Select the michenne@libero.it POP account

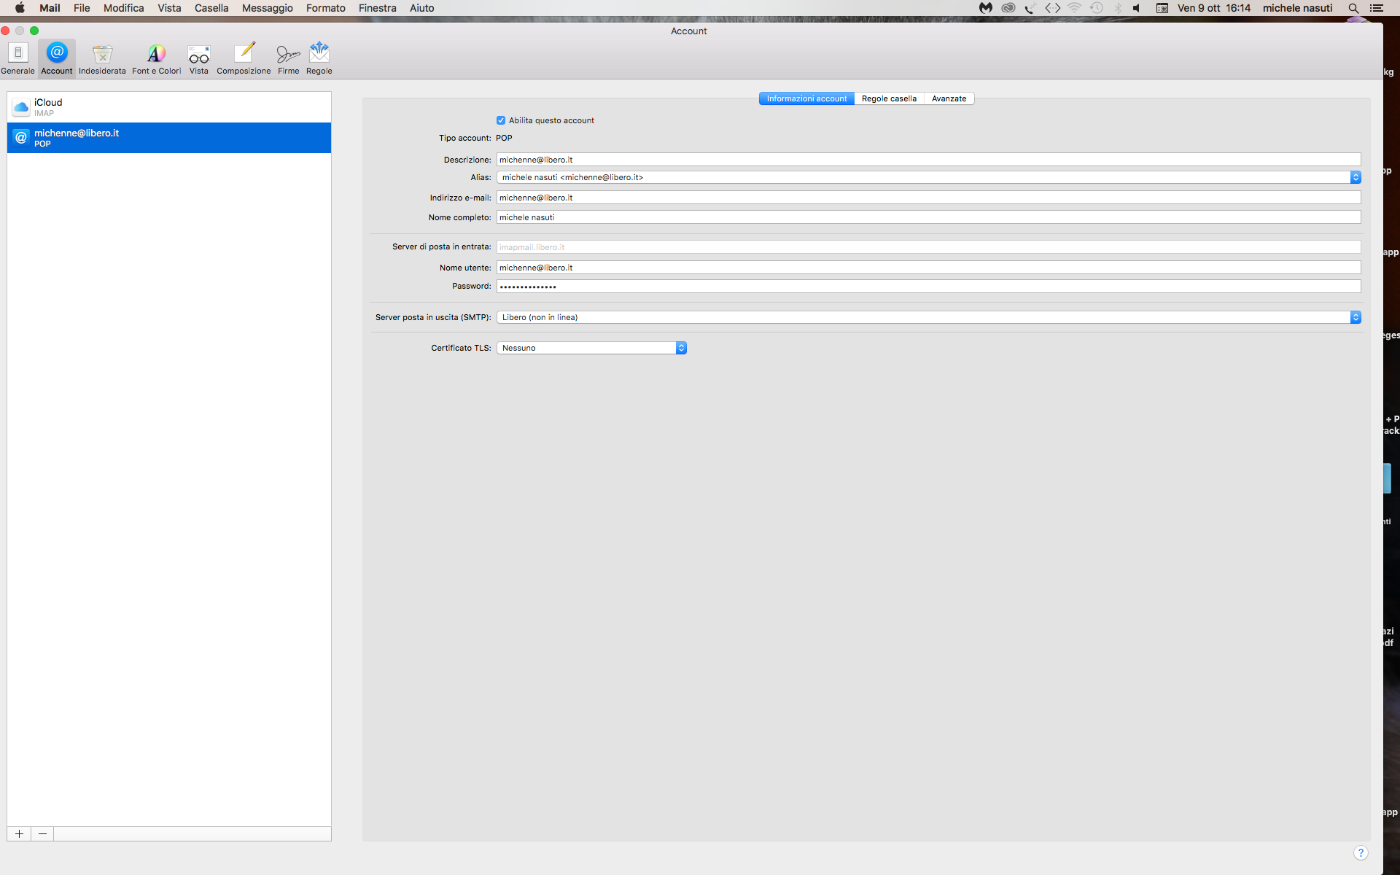[169, 138]
